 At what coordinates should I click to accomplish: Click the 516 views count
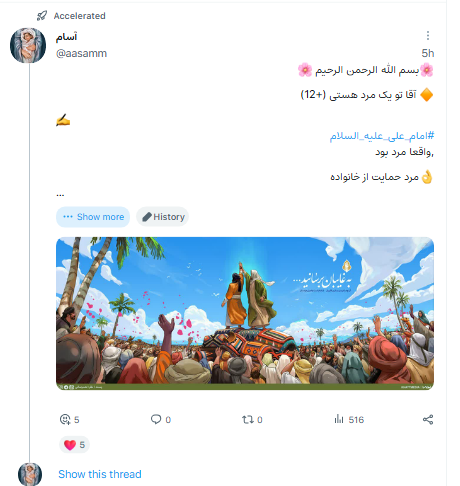[x=356, y=420]
